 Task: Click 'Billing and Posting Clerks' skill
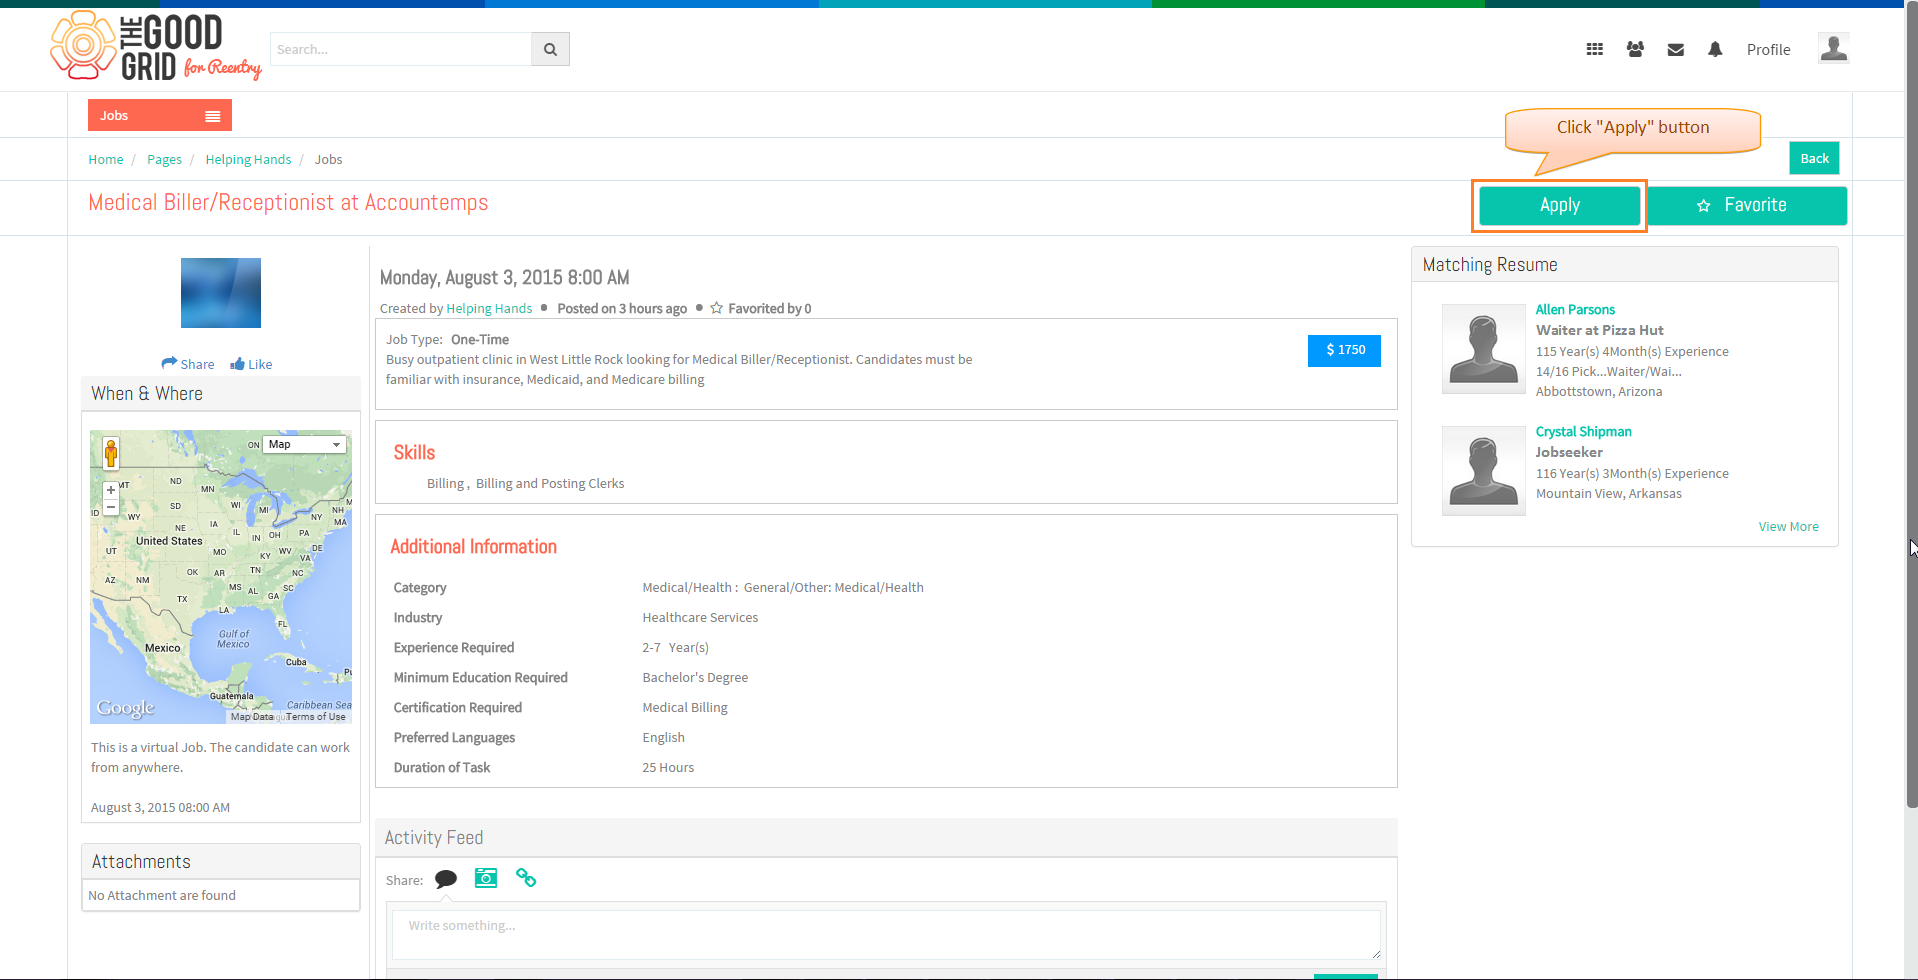pyautogui.click(x=550, y=483)
